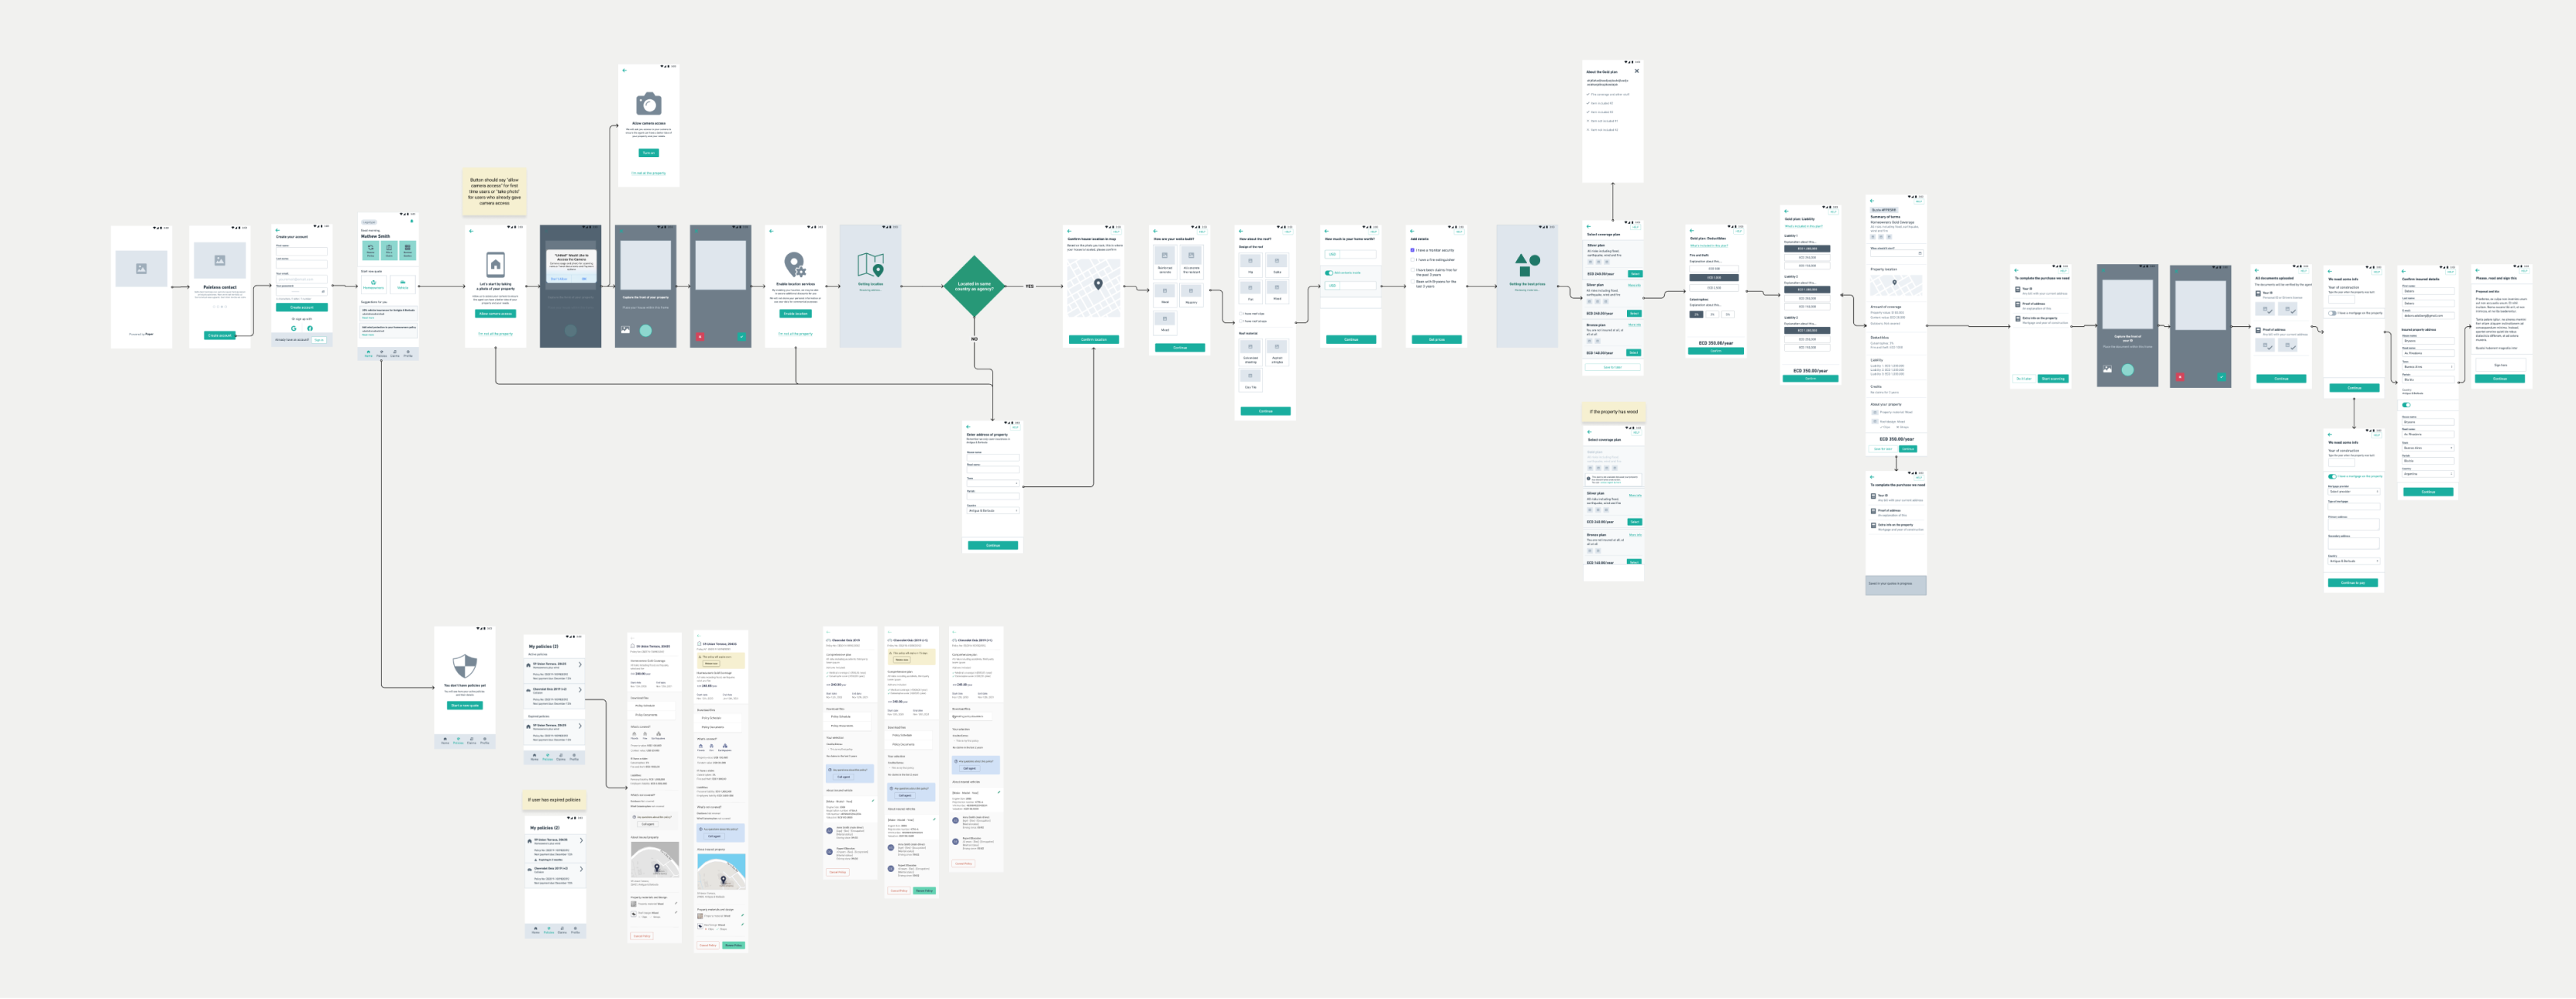Select the File a Claim tile on dashboard
This screenshot has height=999, width=2576.
(389, 251)
